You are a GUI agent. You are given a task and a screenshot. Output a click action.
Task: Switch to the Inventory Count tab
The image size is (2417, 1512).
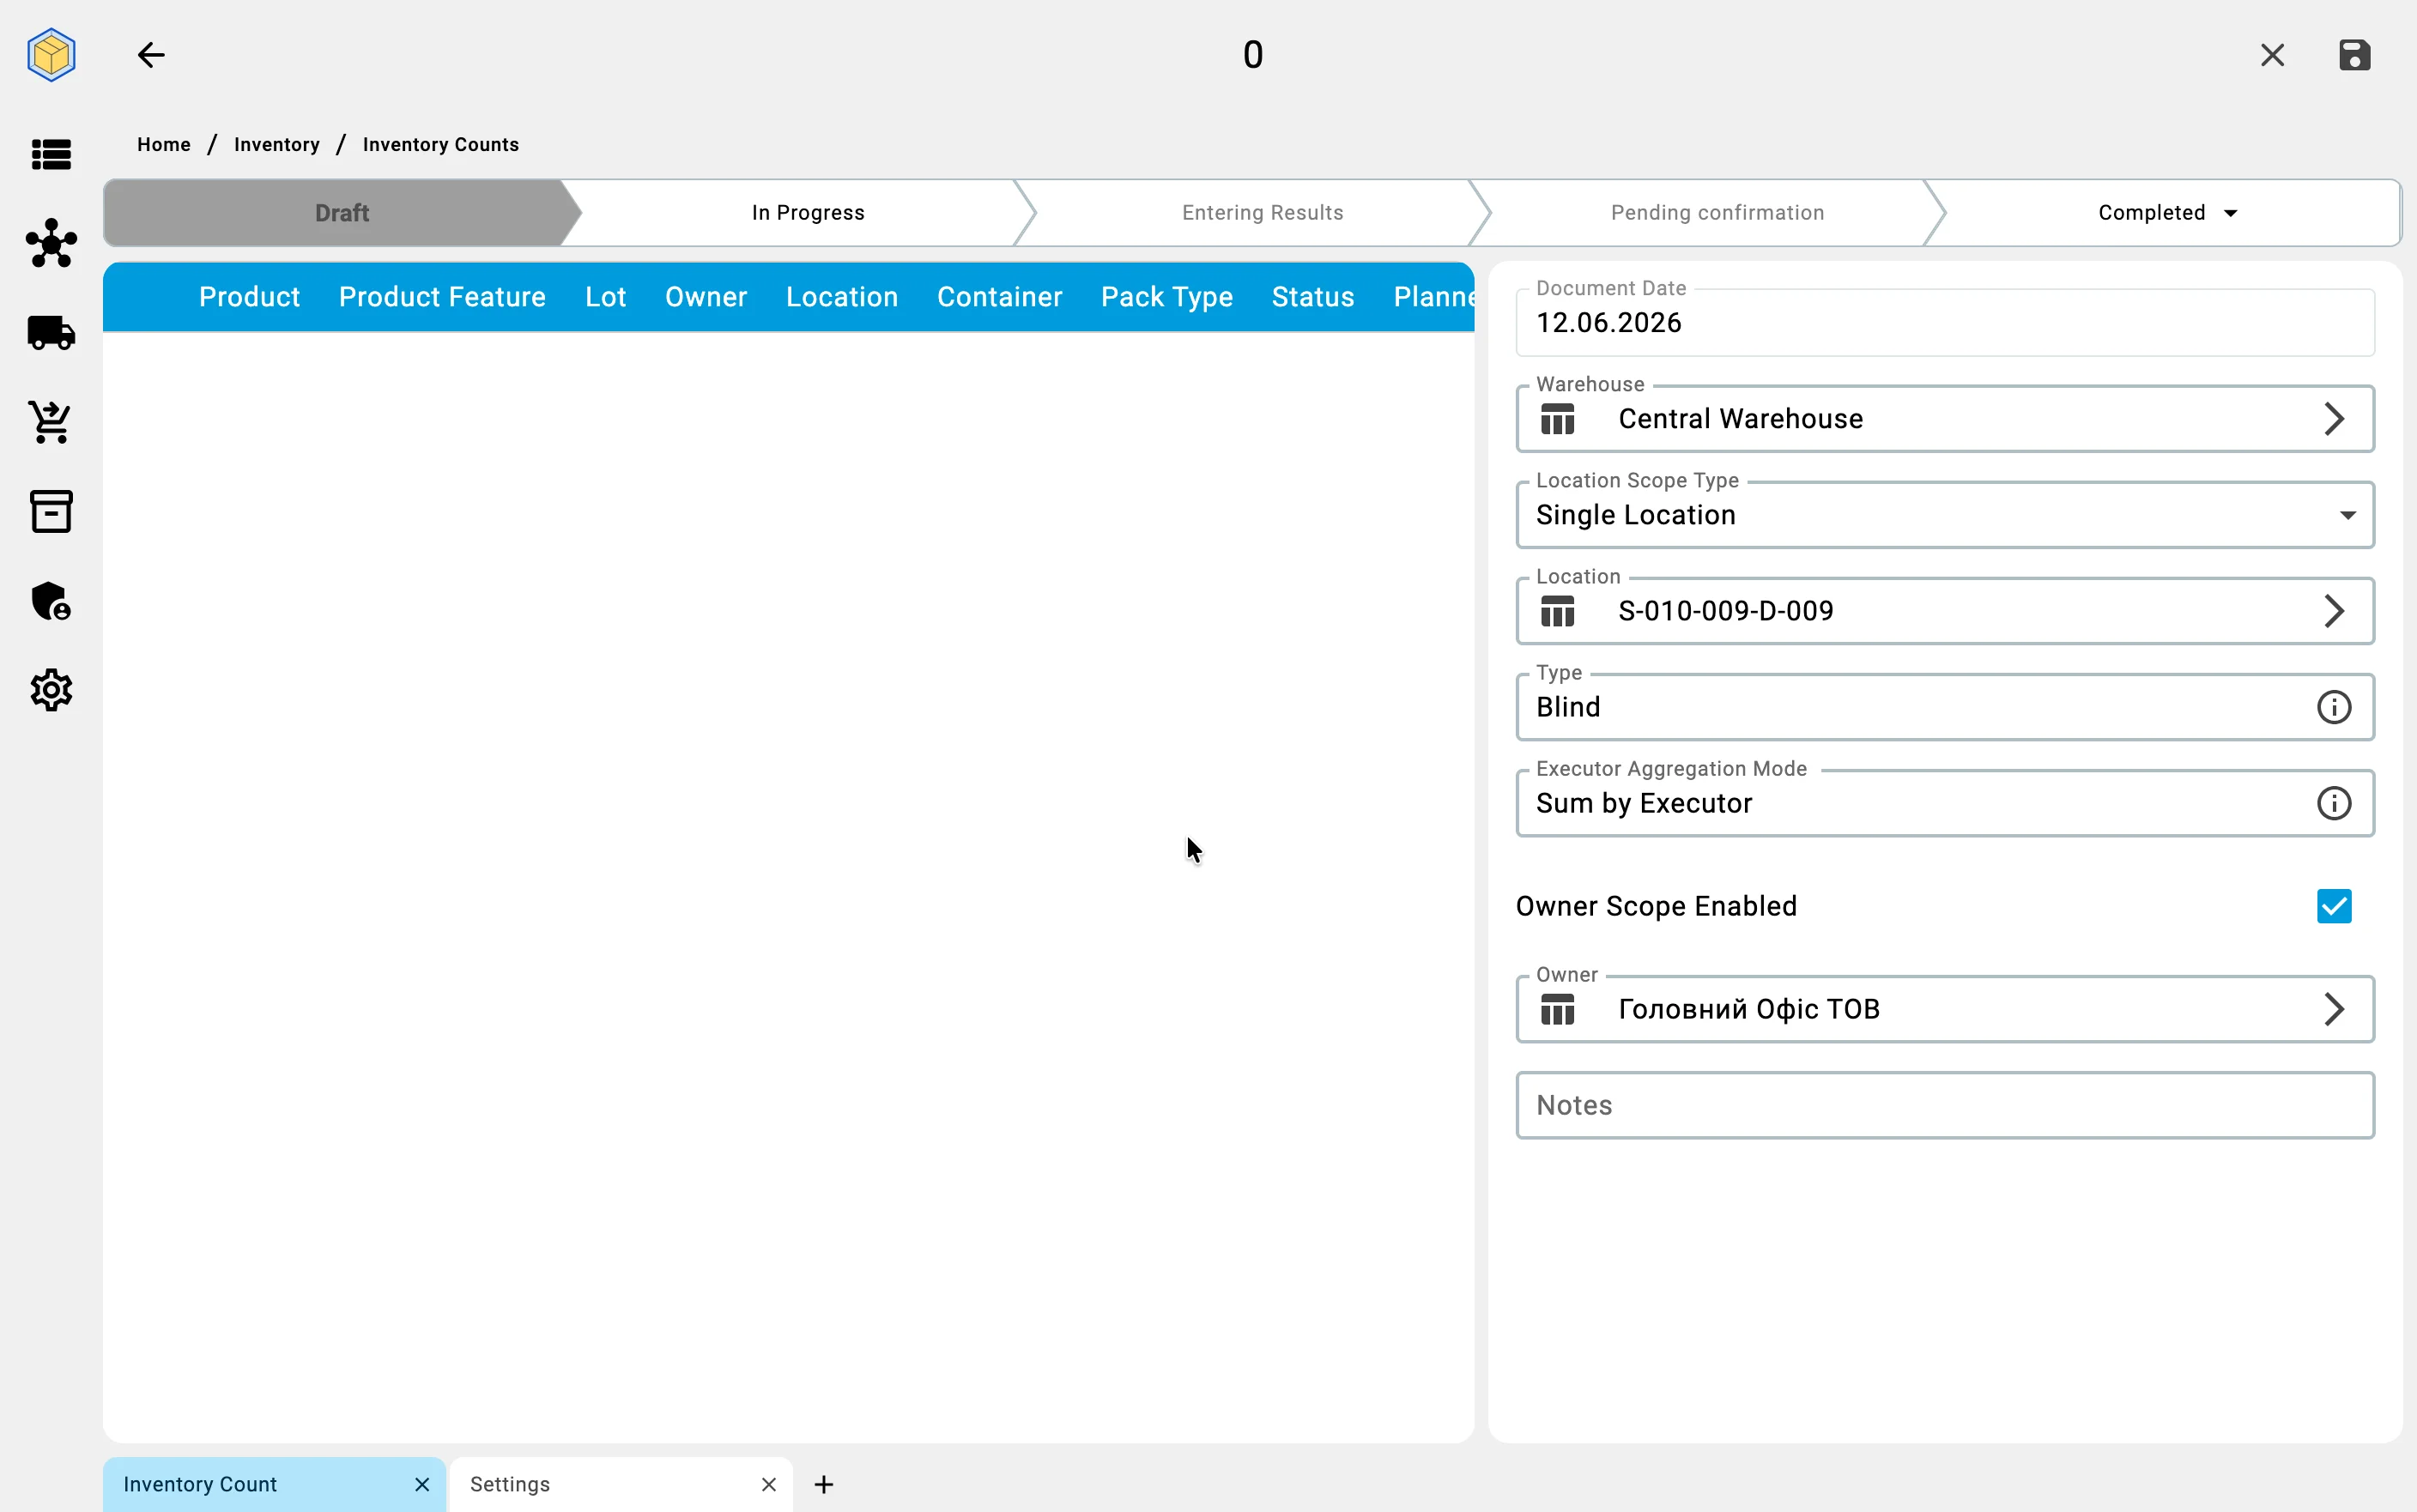tap(274, 1484)
